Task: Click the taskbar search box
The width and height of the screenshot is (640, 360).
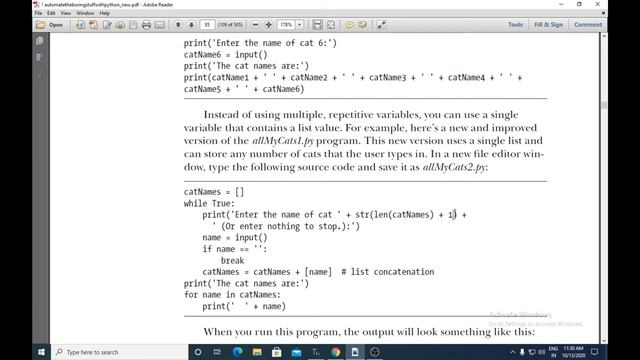Action: point(120,352)
